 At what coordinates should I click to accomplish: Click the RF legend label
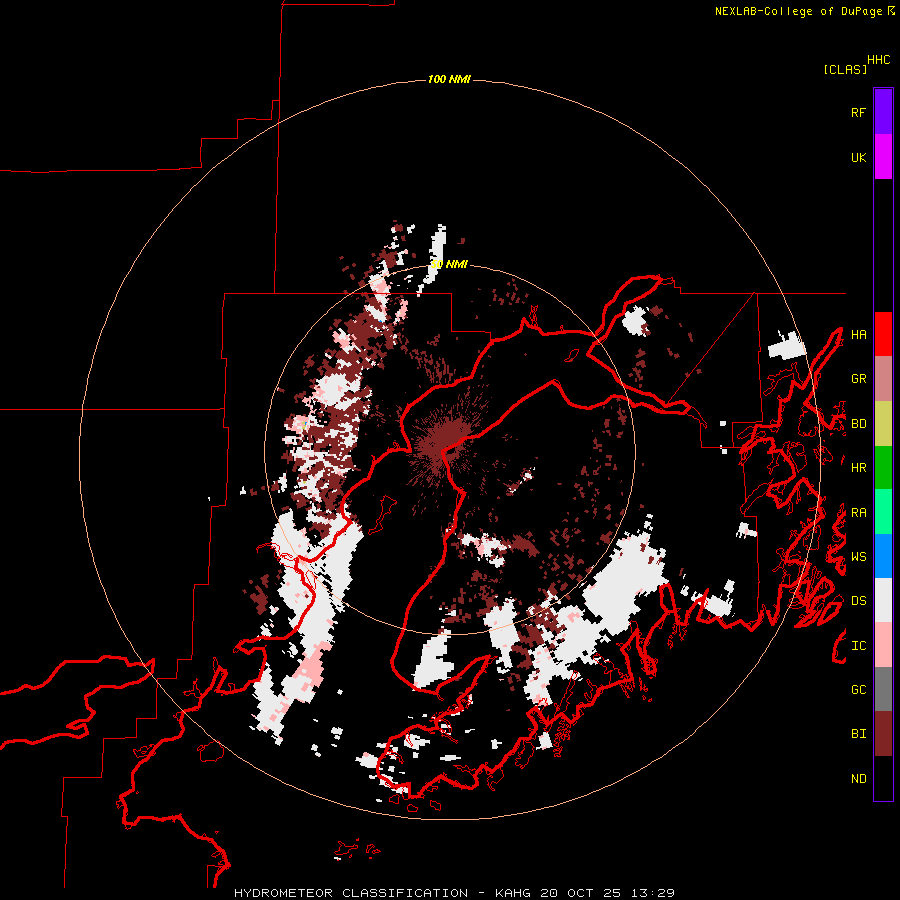[x=858, y=112]
